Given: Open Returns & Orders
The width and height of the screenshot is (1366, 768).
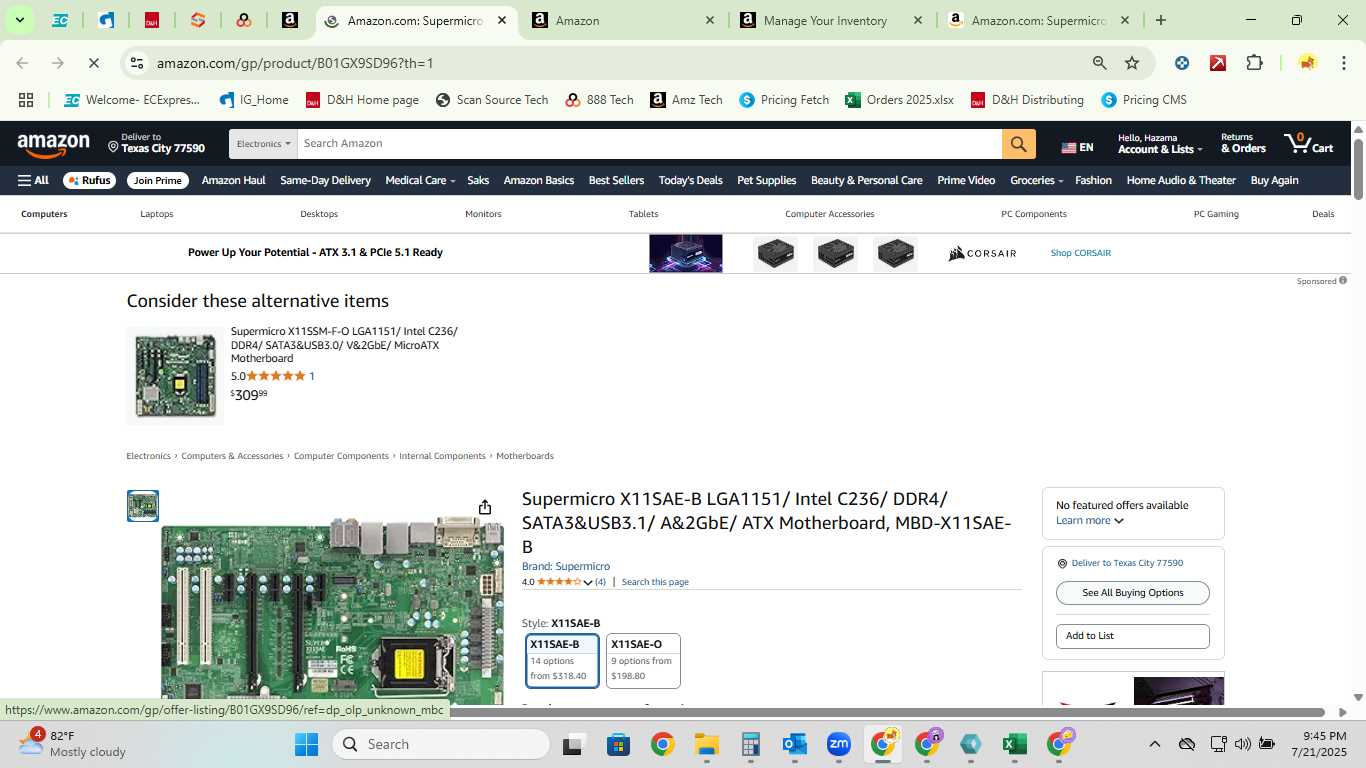Looking at the screenshot, I should click(x=1243, y=143).
